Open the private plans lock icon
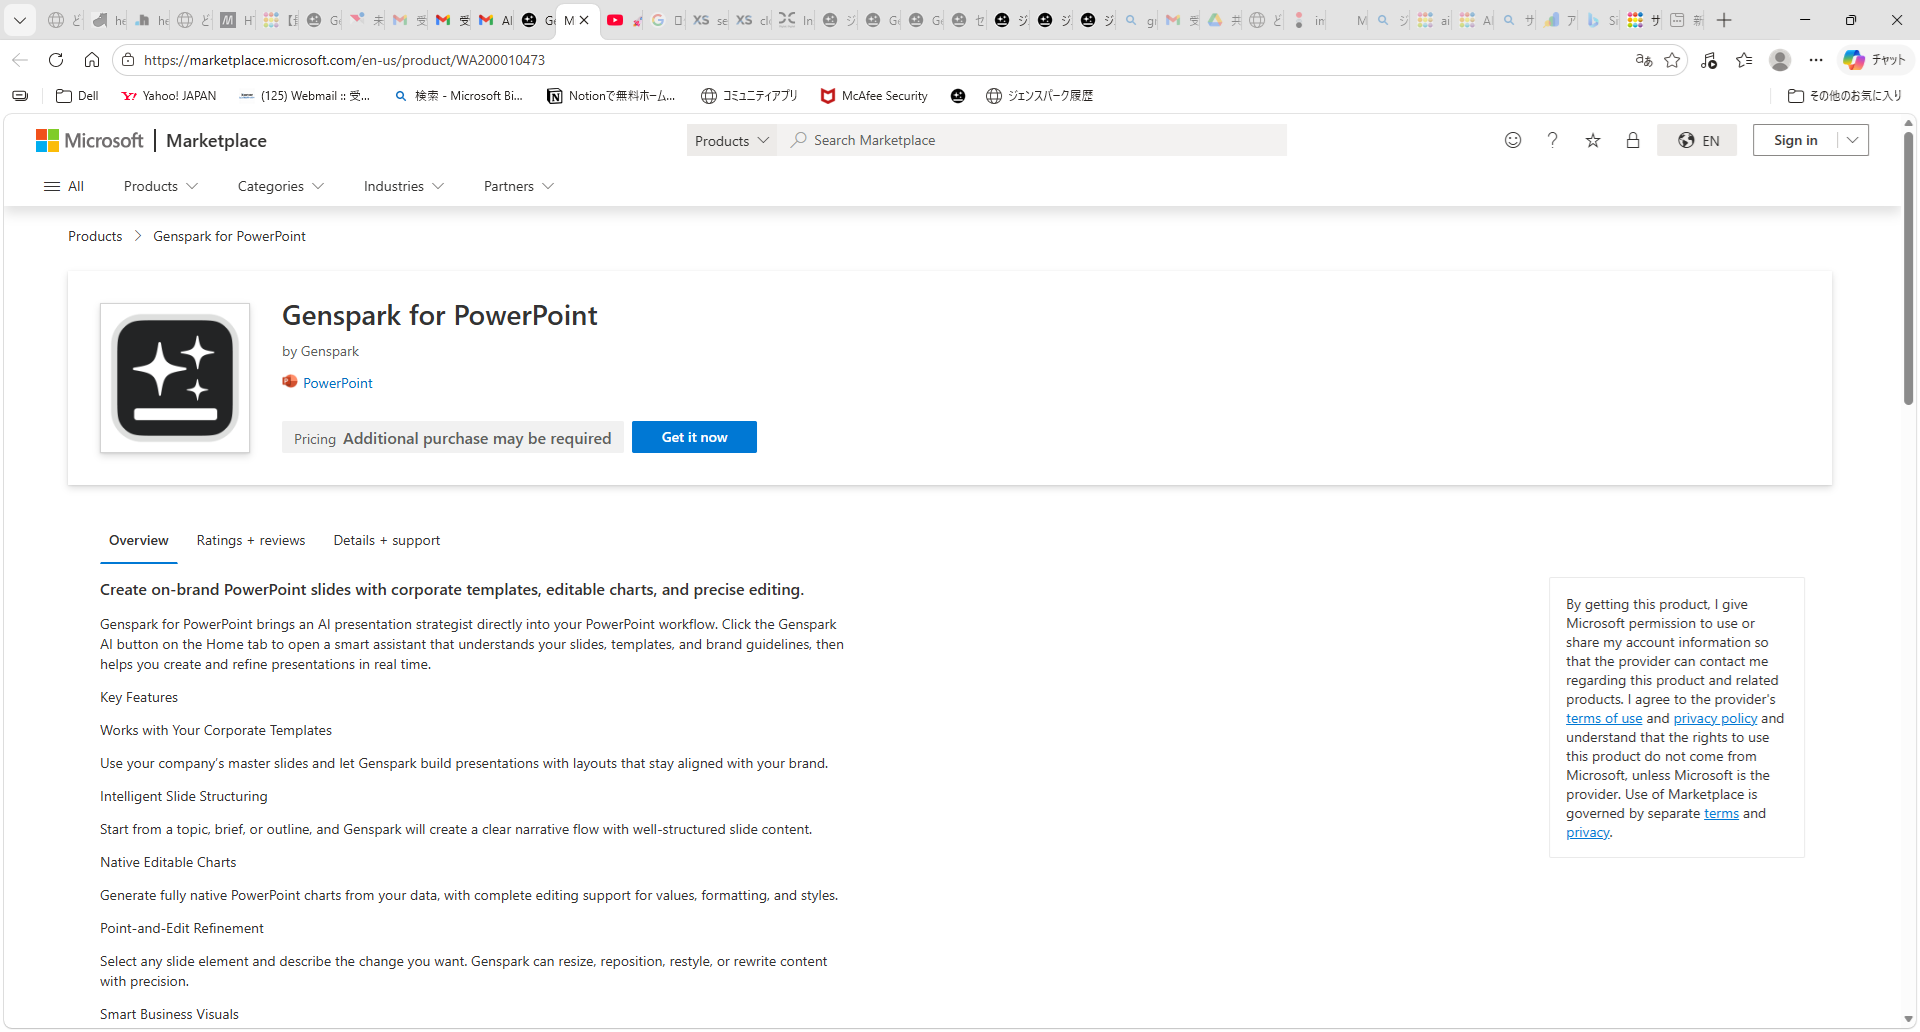1920x1032 pixels. (1633, 141)
